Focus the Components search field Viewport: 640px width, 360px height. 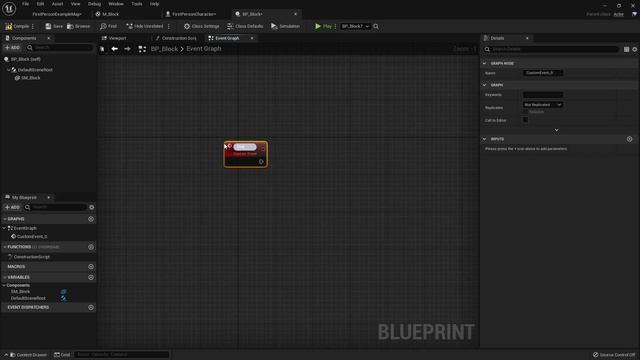click(x=60, y=48)
